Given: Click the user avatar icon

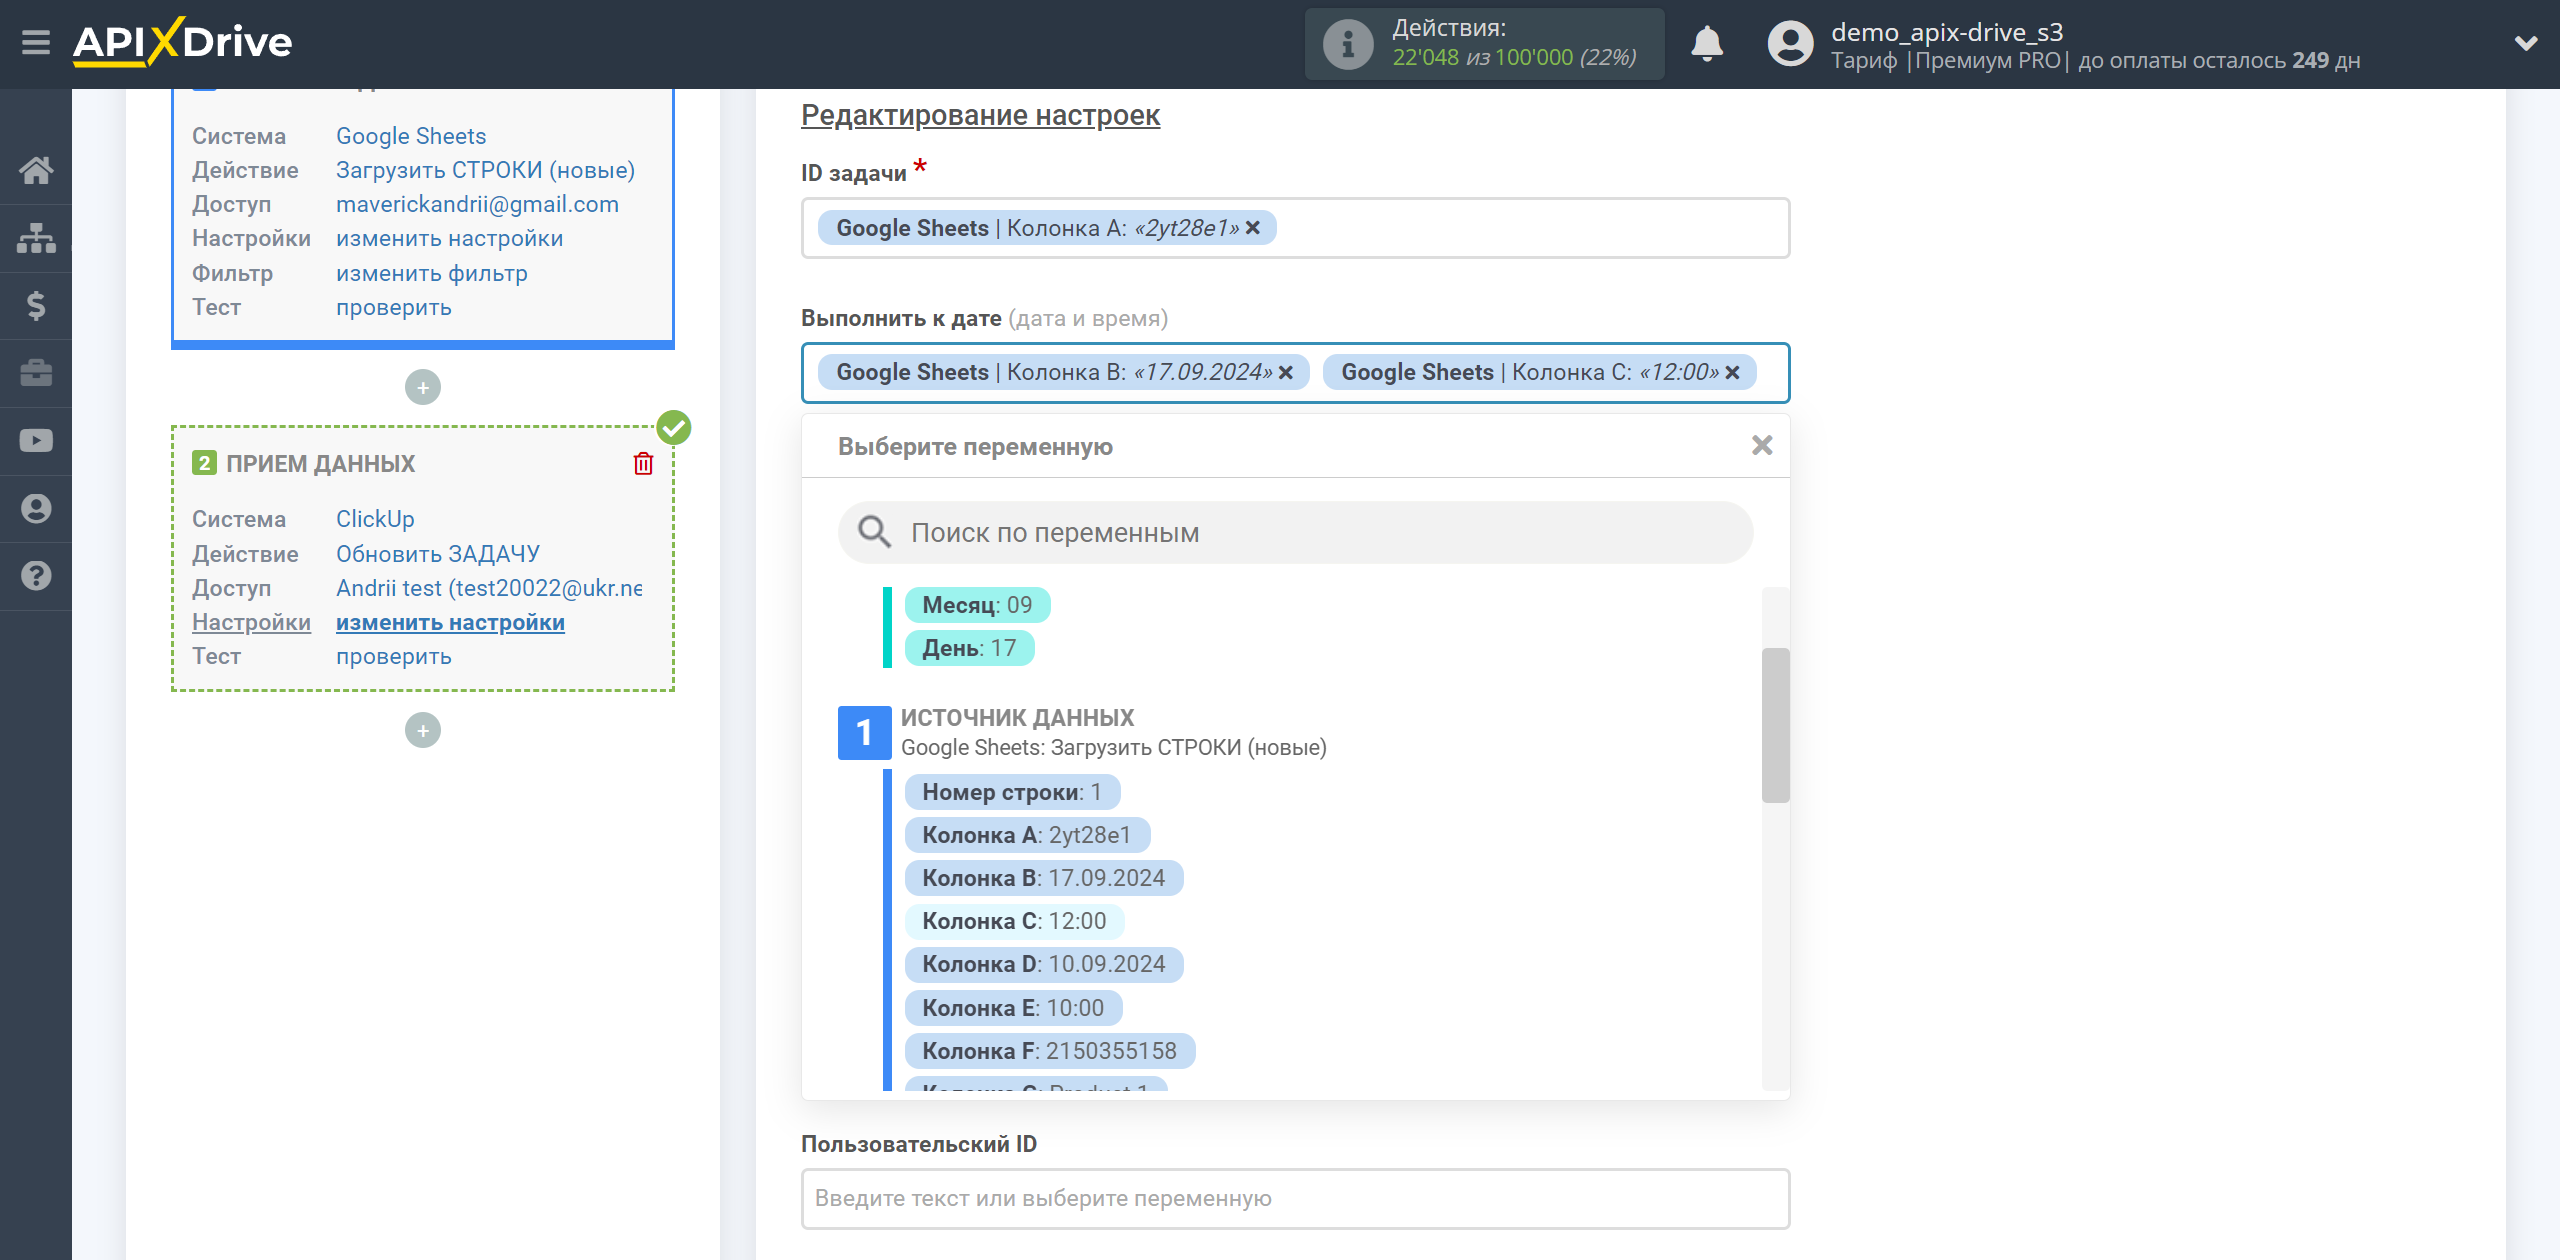Looking at the screenshot, I should pyautogui.click(x=1790, y=44).
